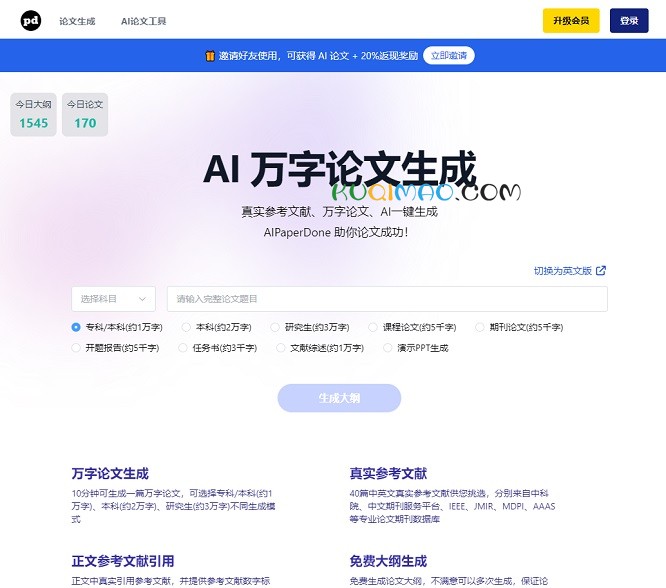The width and height of the screenshot is (666, 588).
Task: Click the pd logo icon
Action: [31, 20]
